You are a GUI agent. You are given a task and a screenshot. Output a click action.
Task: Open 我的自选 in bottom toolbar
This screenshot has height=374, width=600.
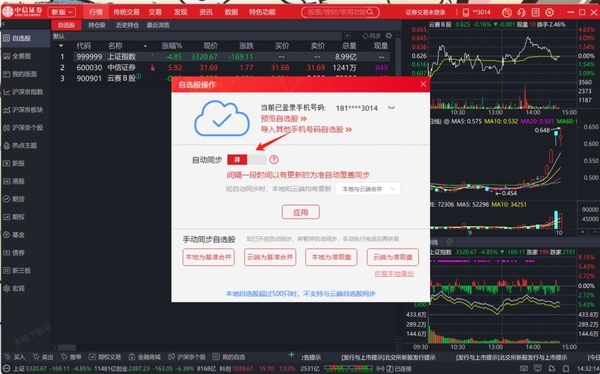pyautogui.click(x=229, y=357)
